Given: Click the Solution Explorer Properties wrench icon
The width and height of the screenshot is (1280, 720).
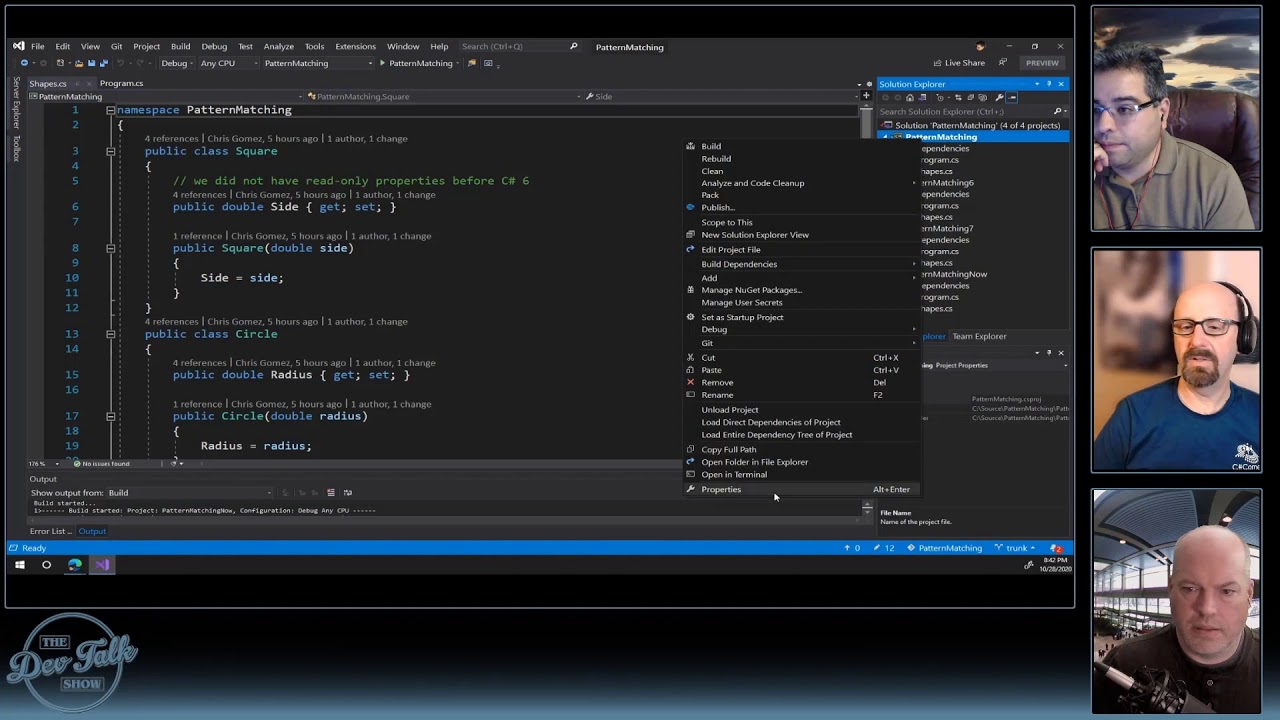Looking at the screenshot, I should point(999,98).
